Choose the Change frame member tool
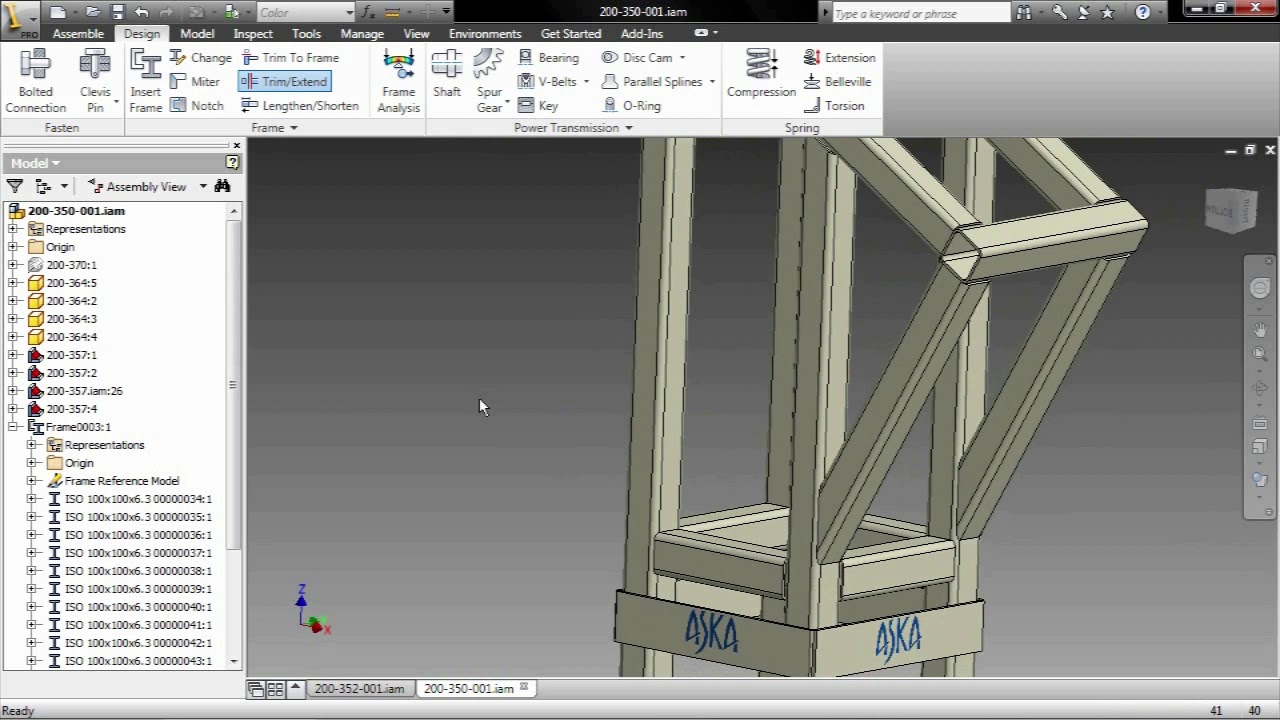Image resolution: width=1280 pixels, height=720 pixels. (x=200, y=58)
